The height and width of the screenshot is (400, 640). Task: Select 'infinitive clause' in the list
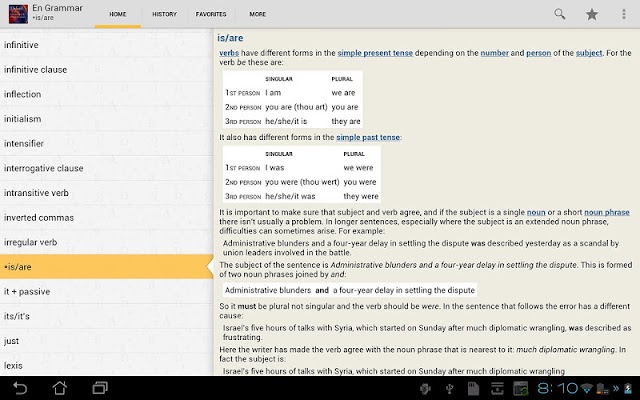pyautogui.click(x=106, y=69)
